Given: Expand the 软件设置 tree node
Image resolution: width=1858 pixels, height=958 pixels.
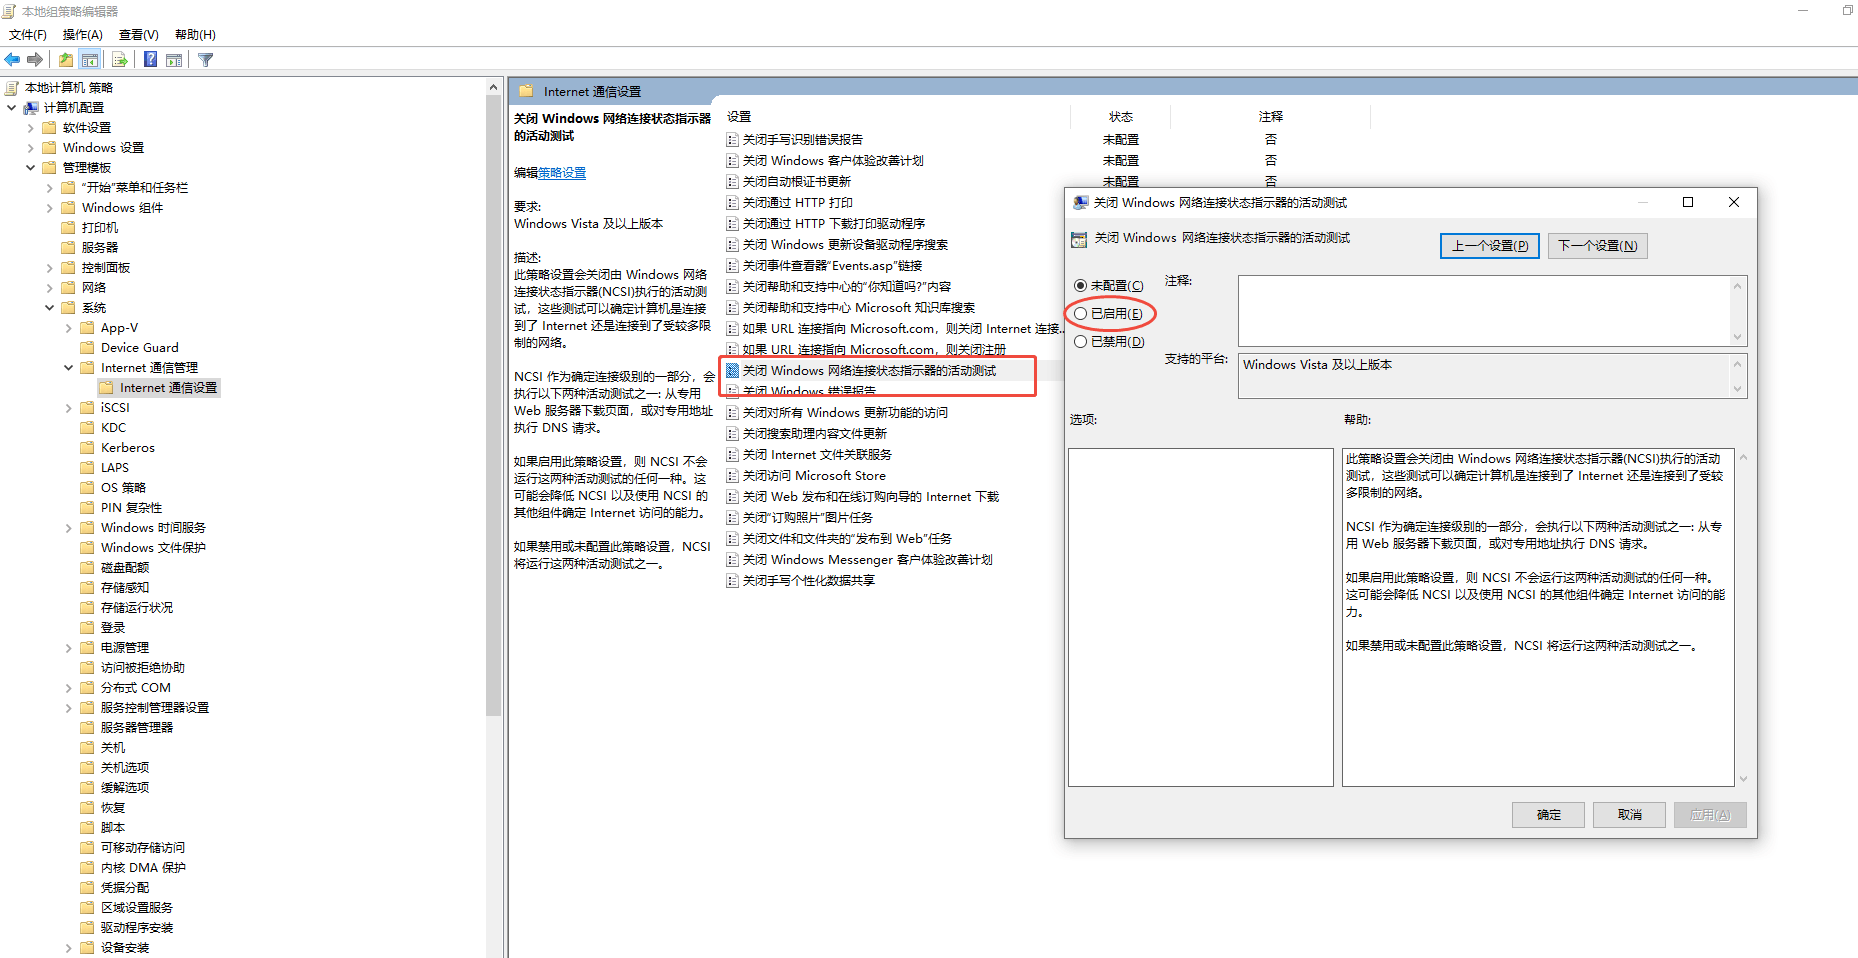Looking at the screenshot, I should [31, 127].
